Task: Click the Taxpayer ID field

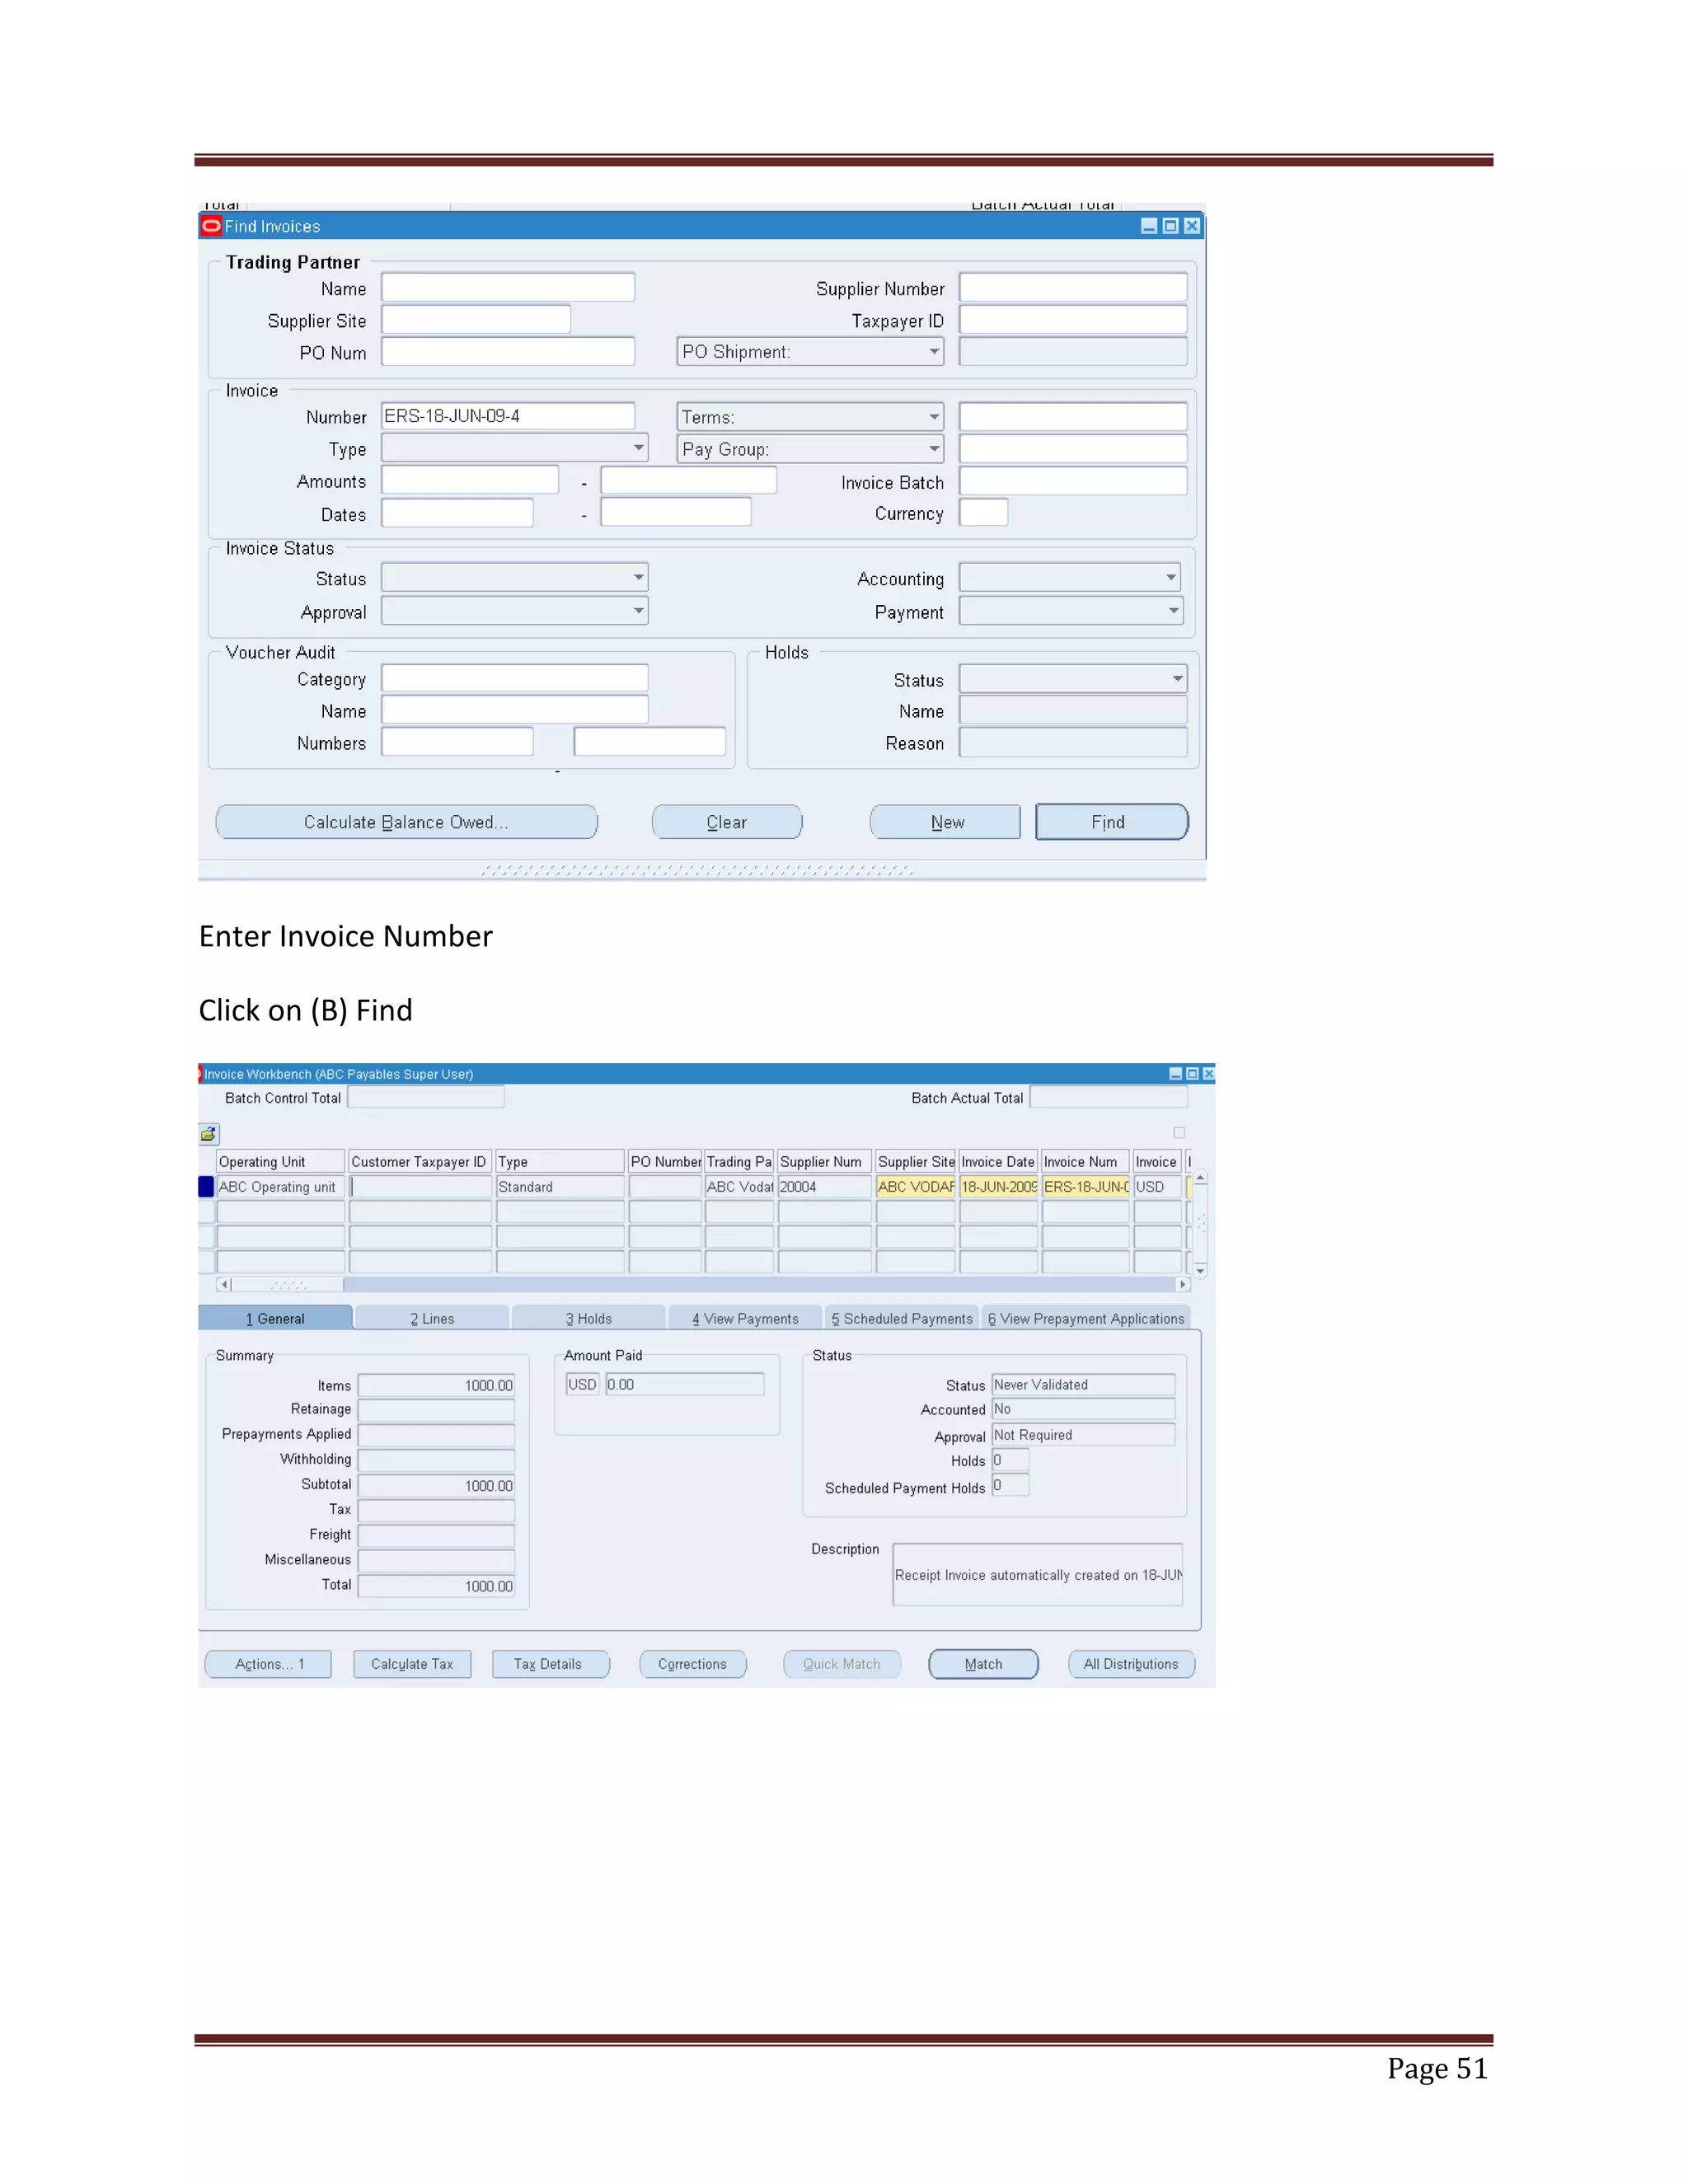Action: coord(1073,319)
